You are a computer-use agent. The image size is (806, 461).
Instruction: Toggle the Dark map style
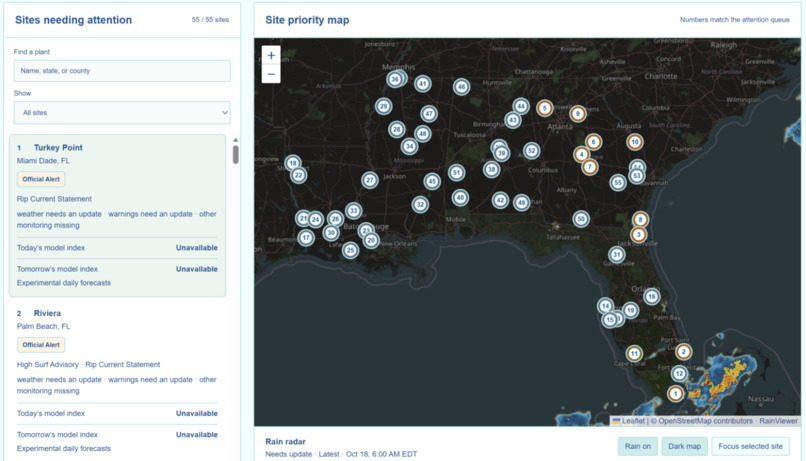pyautogui.click(x=684, y=446)
